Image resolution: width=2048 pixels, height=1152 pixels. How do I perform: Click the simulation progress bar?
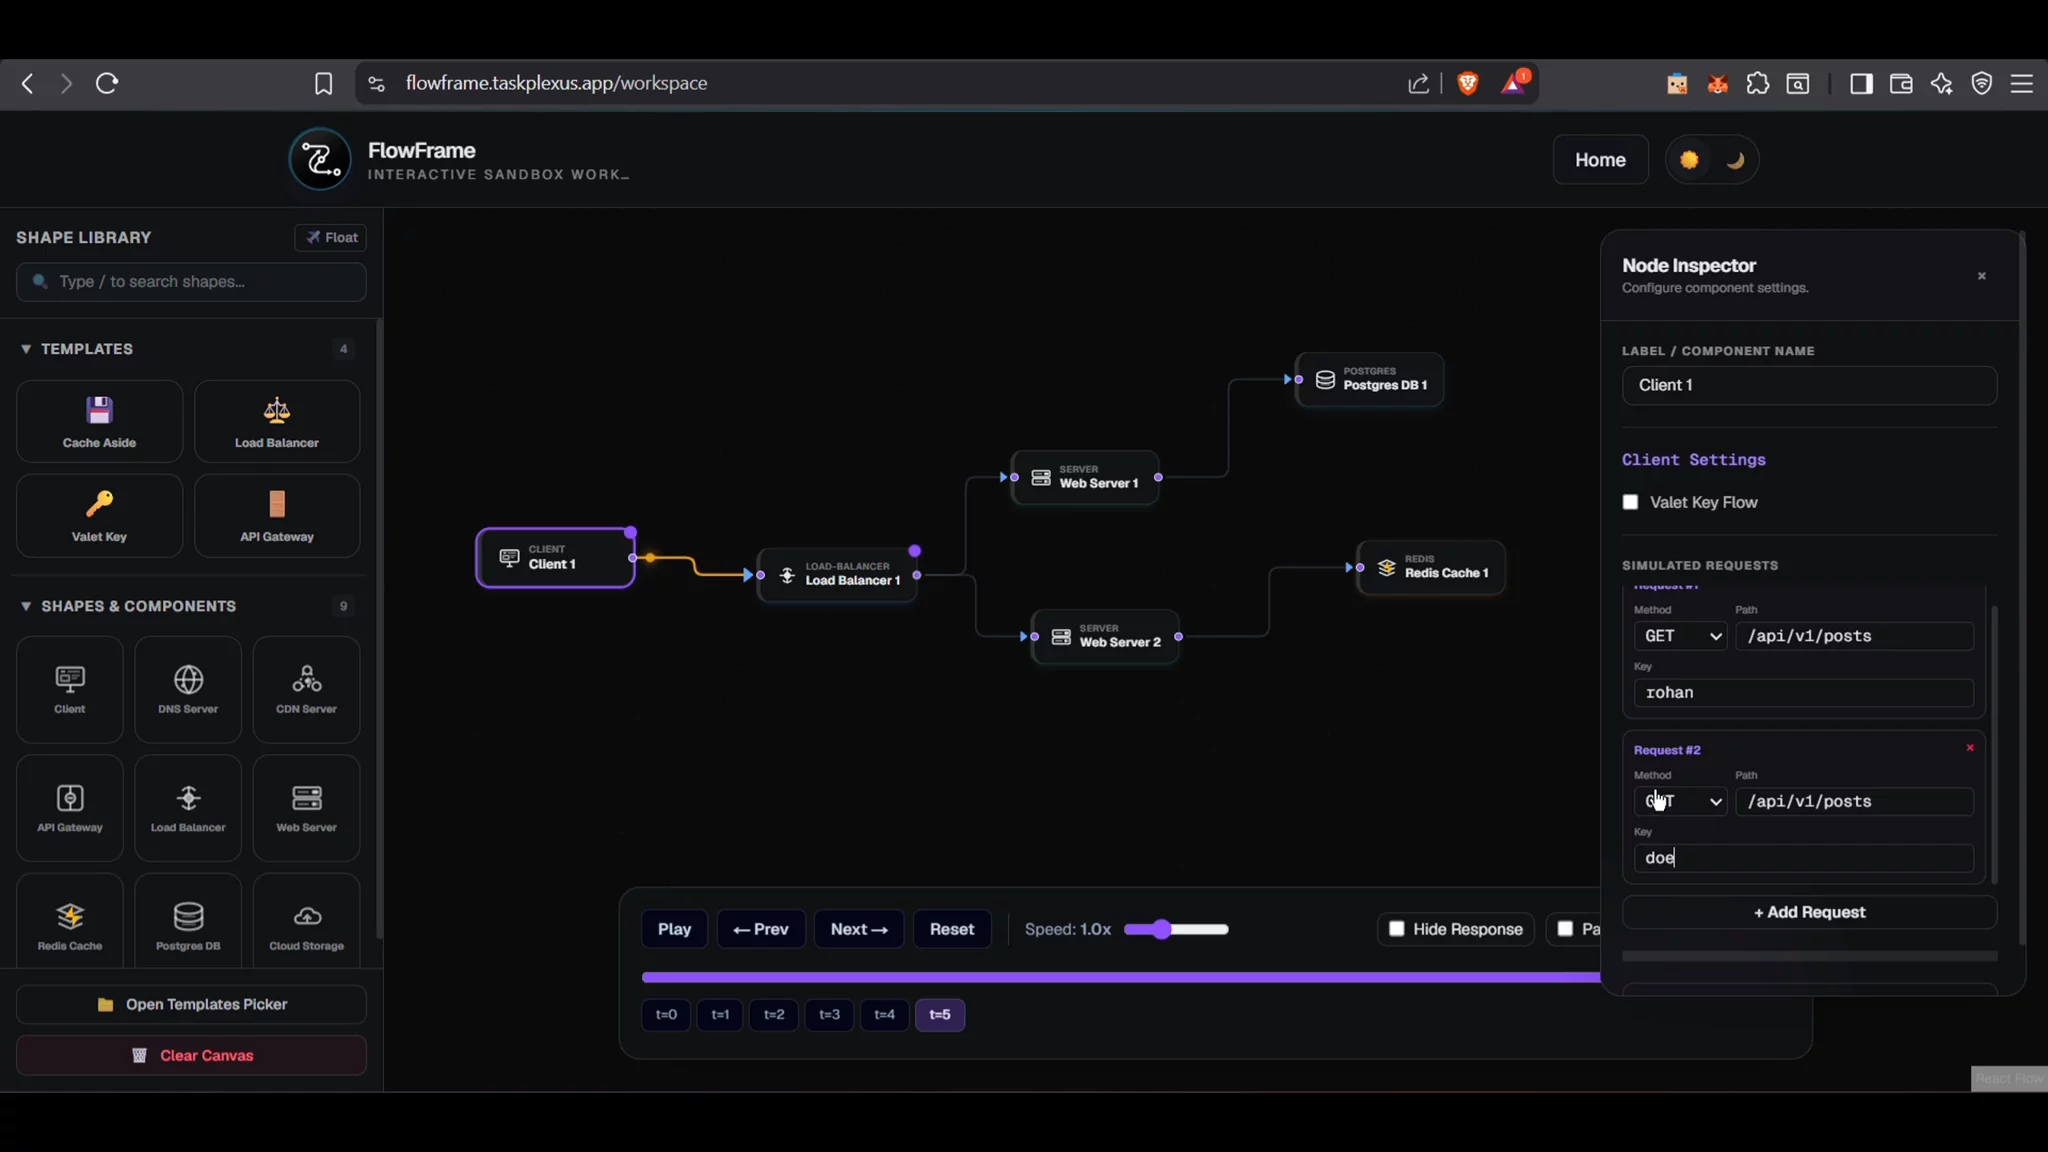pos(1121,977)
